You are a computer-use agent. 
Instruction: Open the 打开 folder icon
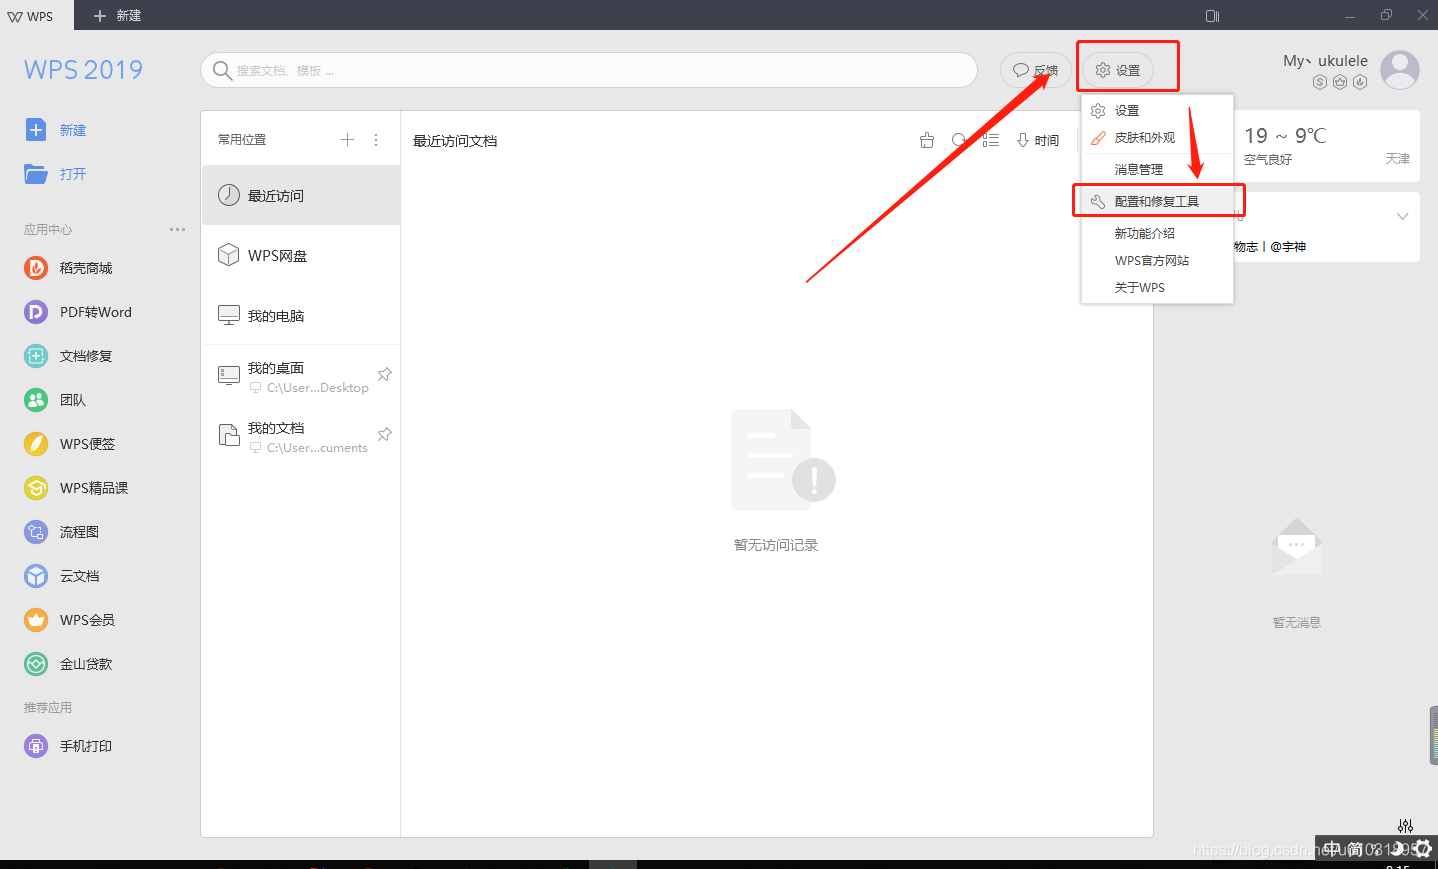tap(36, 174)
